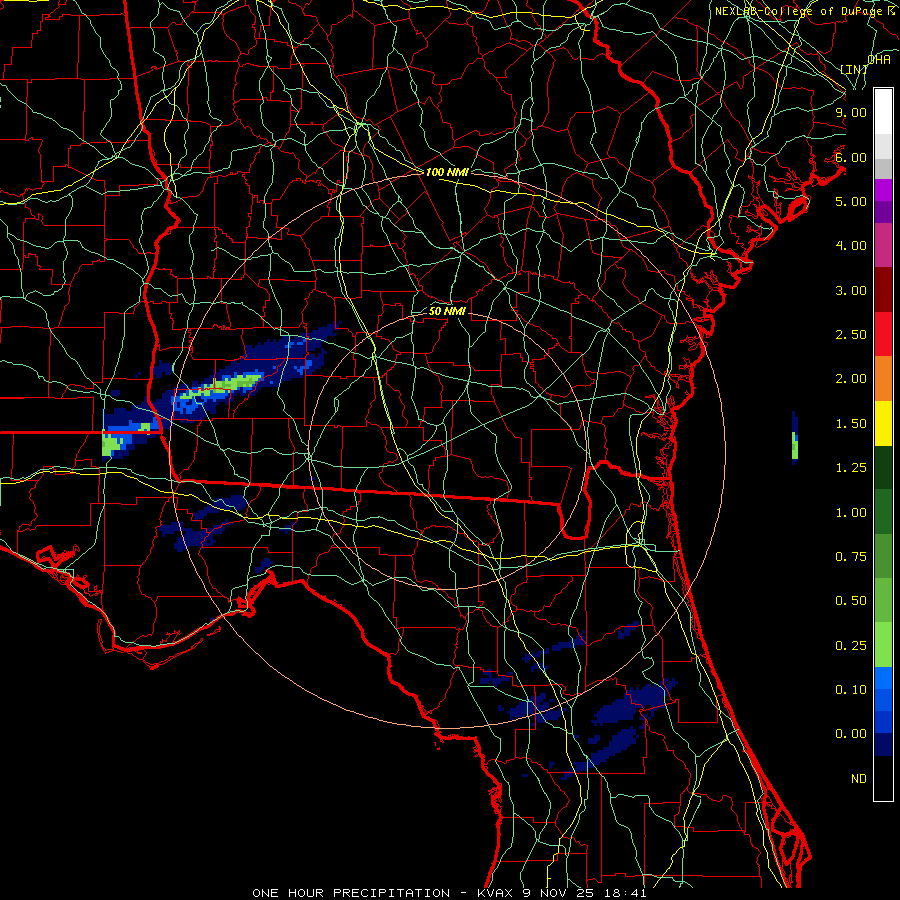Click the 1.50 legend value
The image size is (900, 900).
pos(851,424)
